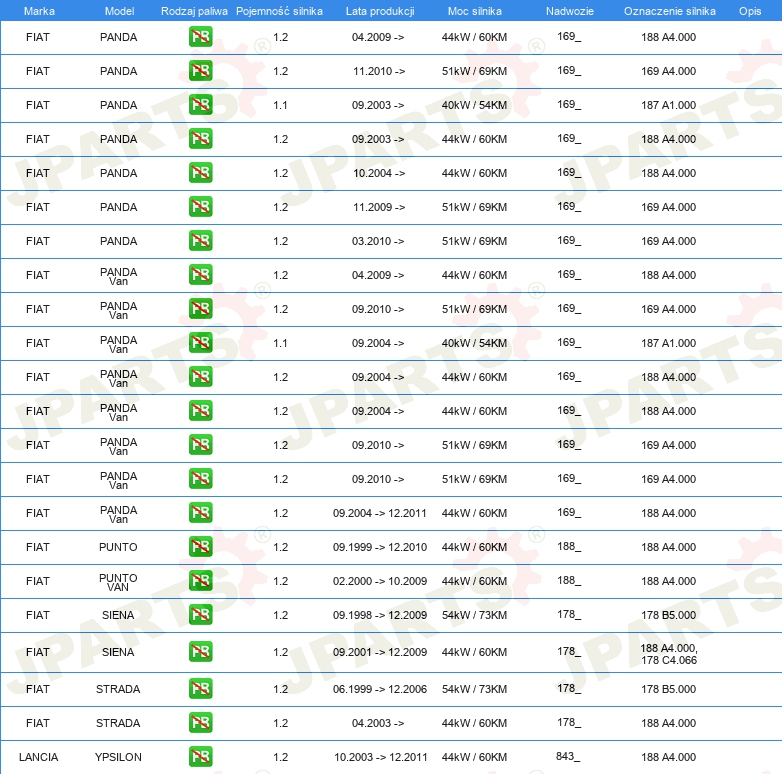This screenshot has width=782, height=774.
Task: Click fuel icon in PANDA Van 09.2004 -> 12.2011 row
Action: pyautogui.click(x=200, y=513)
